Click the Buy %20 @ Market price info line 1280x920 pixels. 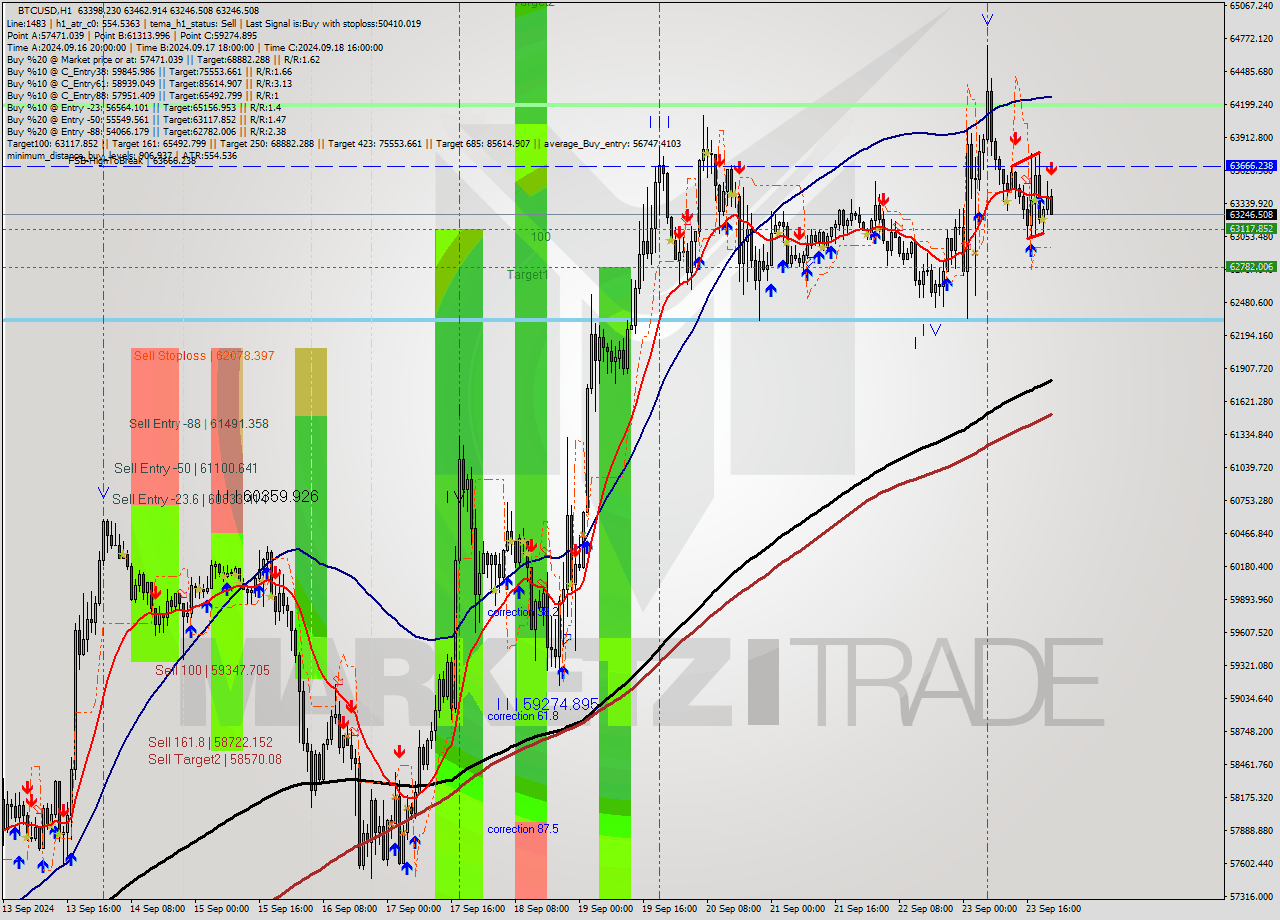163,59
